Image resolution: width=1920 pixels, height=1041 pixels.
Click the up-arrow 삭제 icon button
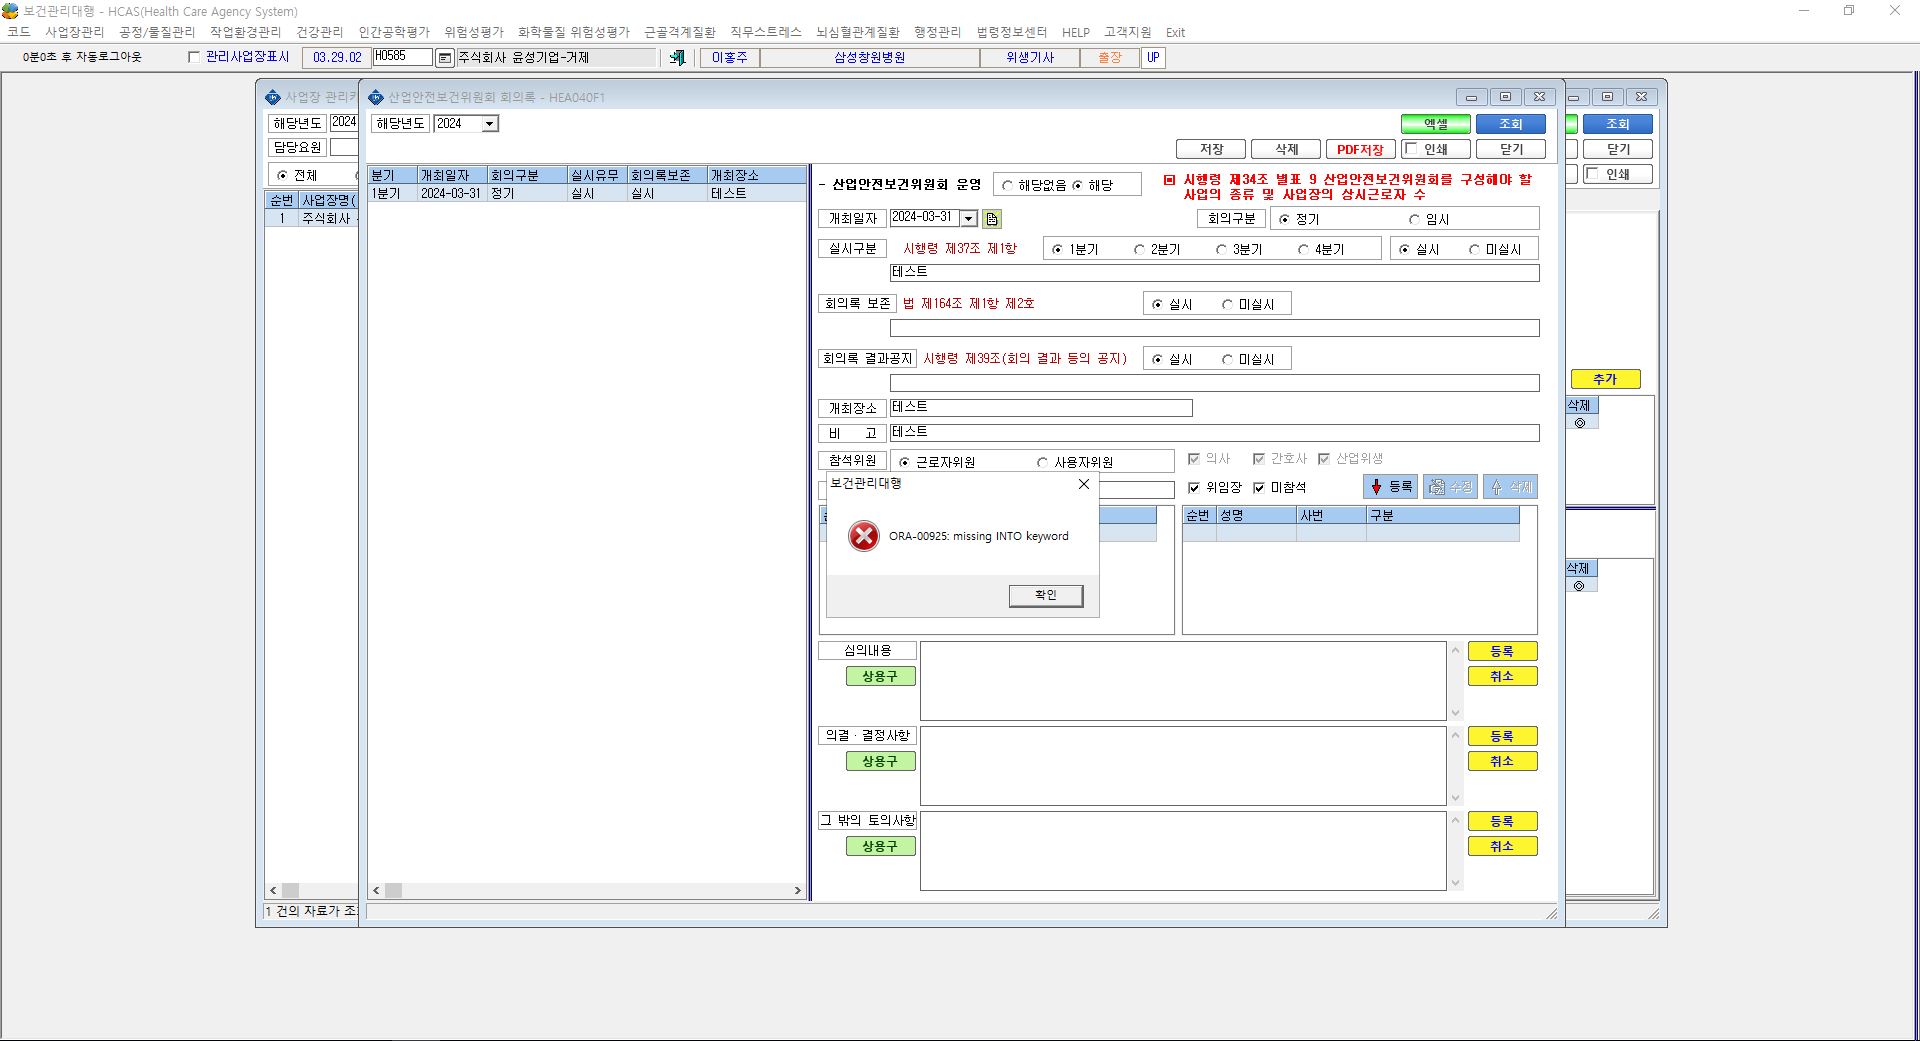pyautogui.click(x=1510, y=487)
